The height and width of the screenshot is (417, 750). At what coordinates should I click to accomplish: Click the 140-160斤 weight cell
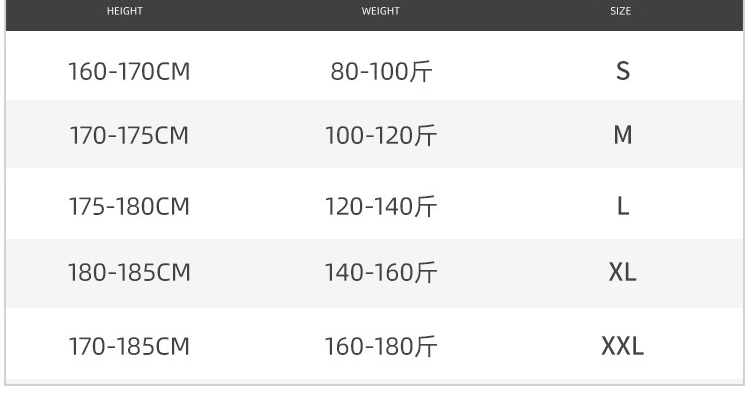point(381,272)
